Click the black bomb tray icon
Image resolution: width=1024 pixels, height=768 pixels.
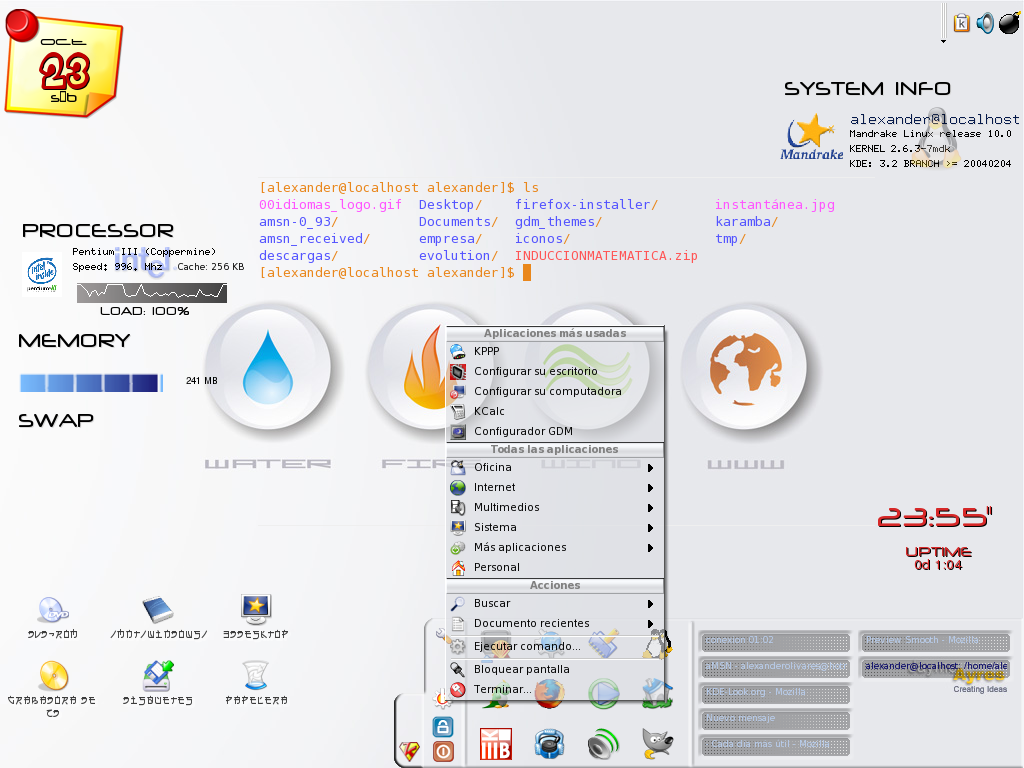tap(1009, 23)
